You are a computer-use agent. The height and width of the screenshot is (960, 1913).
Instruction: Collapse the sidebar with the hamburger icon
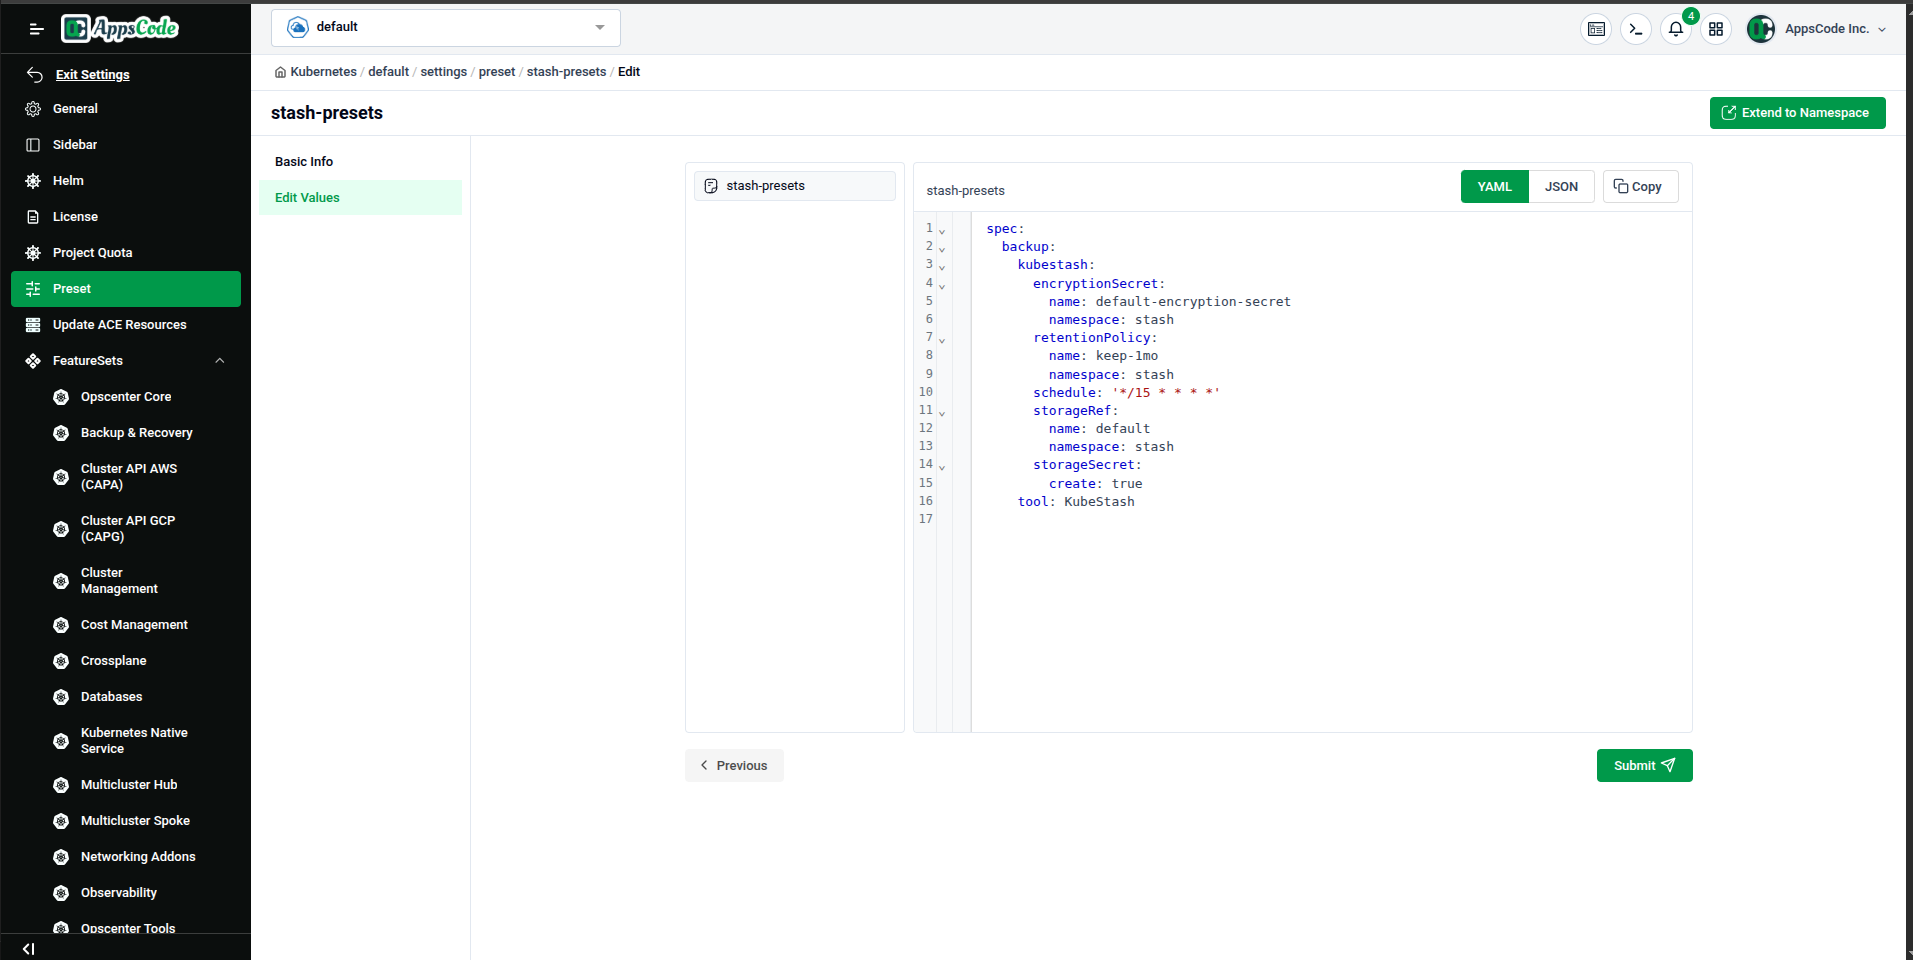point(36,29)
